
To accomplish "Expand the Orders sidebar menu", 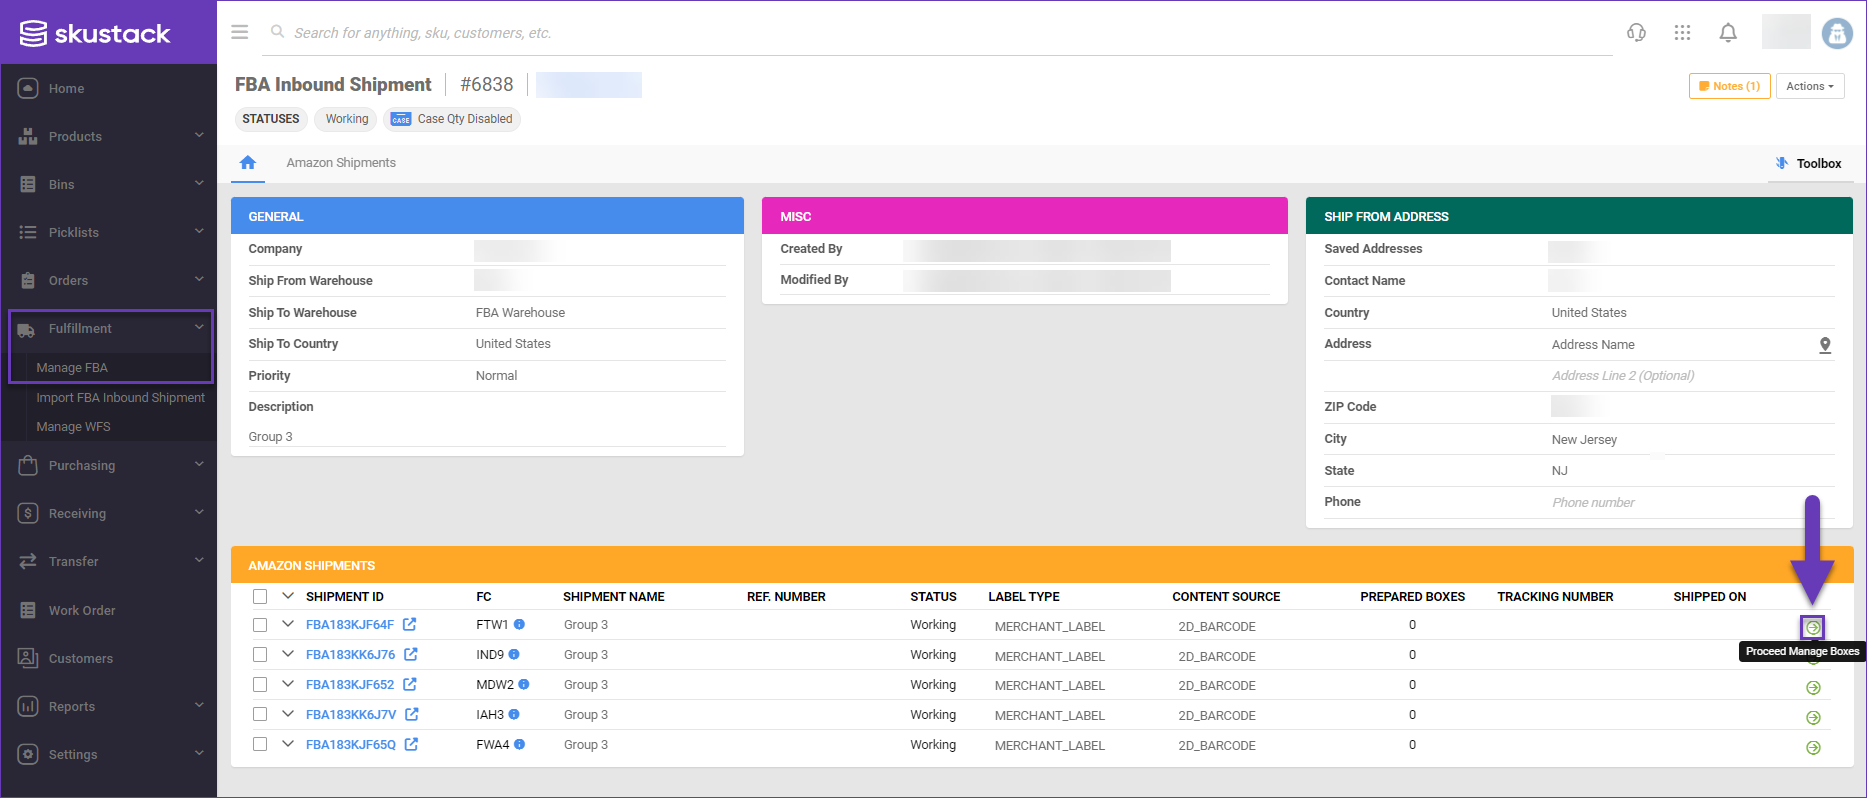I will point(109,280).
